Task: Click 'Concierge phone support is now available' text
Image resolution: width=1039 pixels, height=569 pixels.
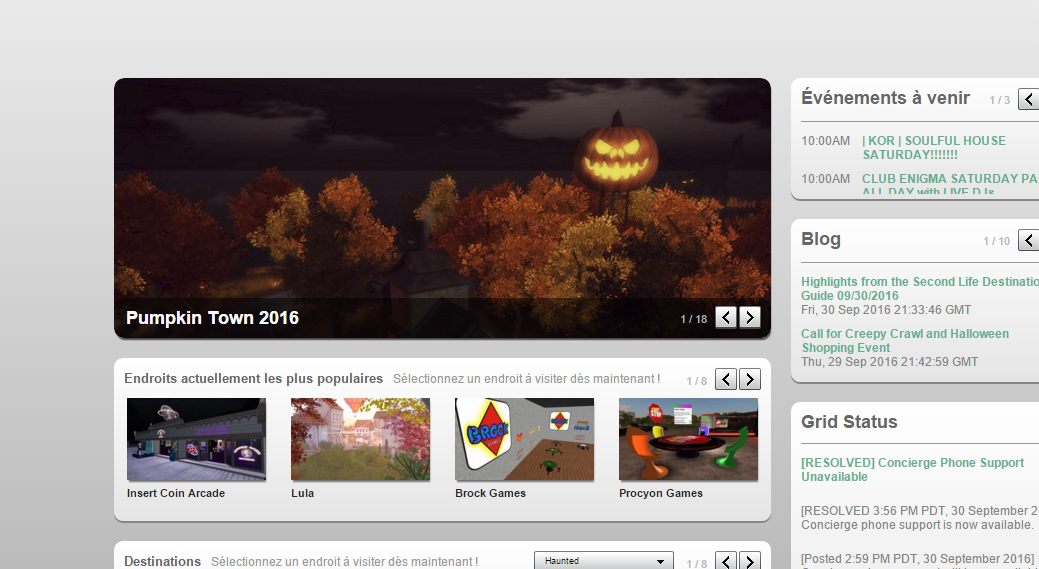Action: coord(916,525)
